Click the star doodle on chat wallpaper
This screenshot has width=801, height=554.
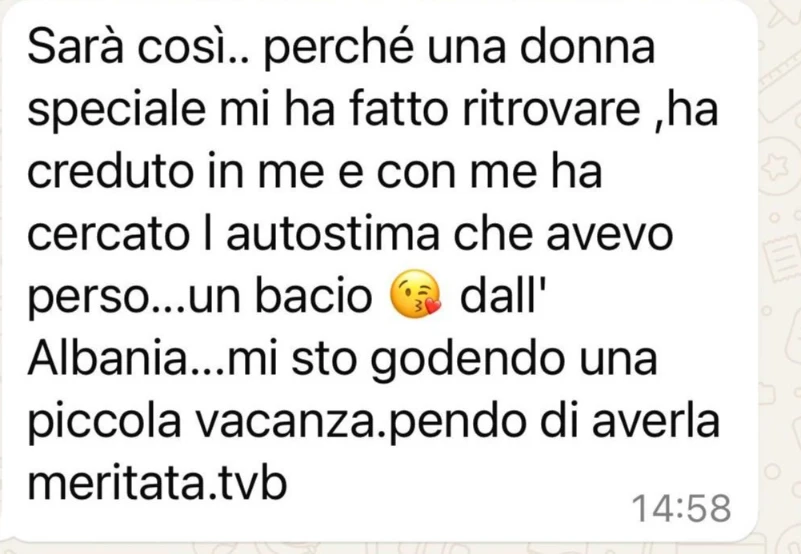772,168
